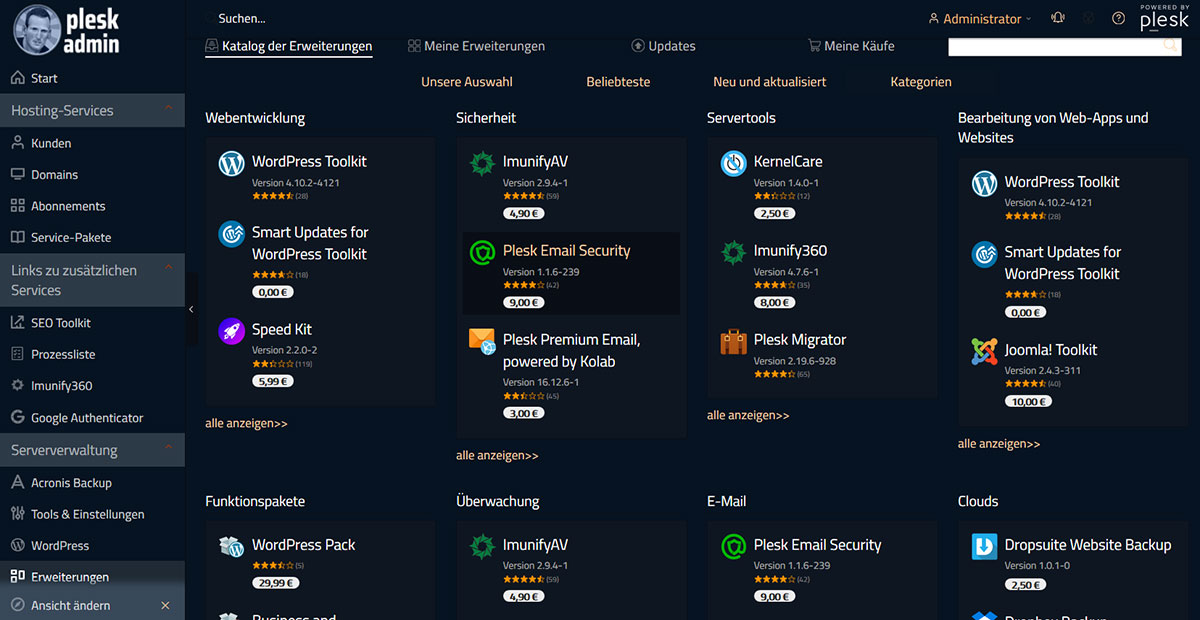Click alle anzeigen under Servertools
1200x620 pixels.
[x=748, y=415]
